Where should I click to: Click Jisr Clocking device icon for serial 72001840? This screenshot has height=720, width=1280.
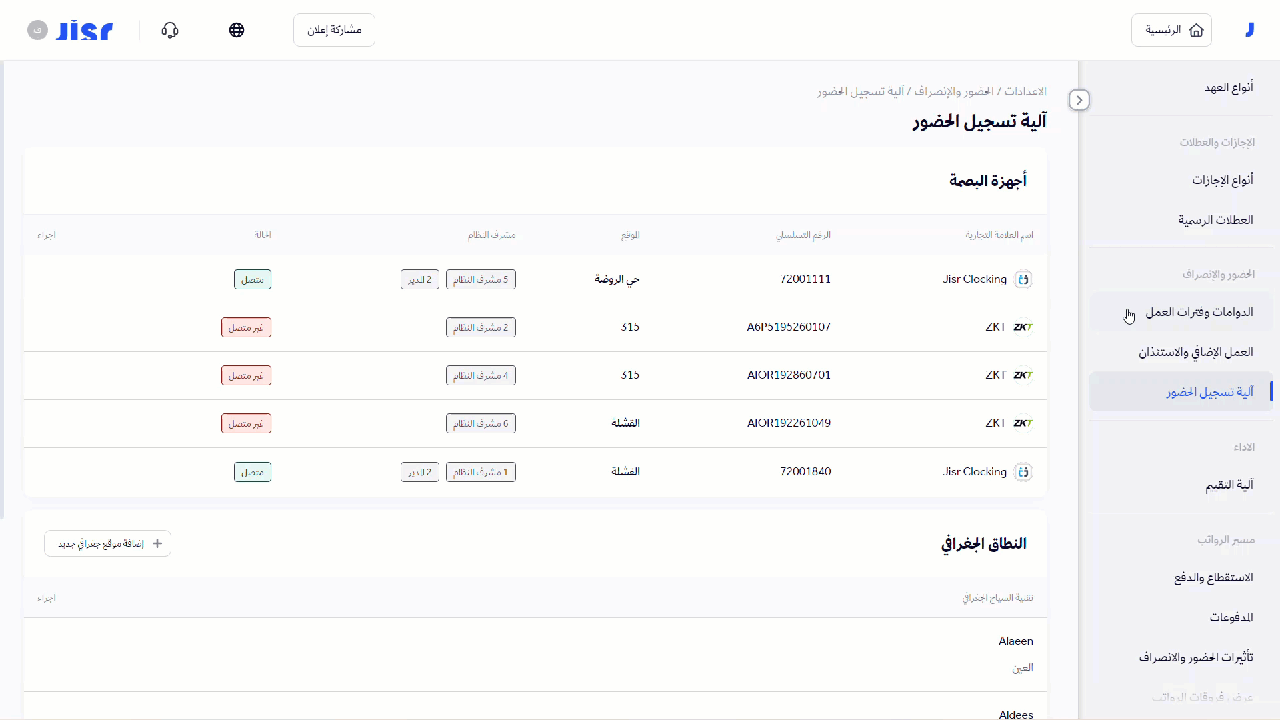coord(1022,472)
